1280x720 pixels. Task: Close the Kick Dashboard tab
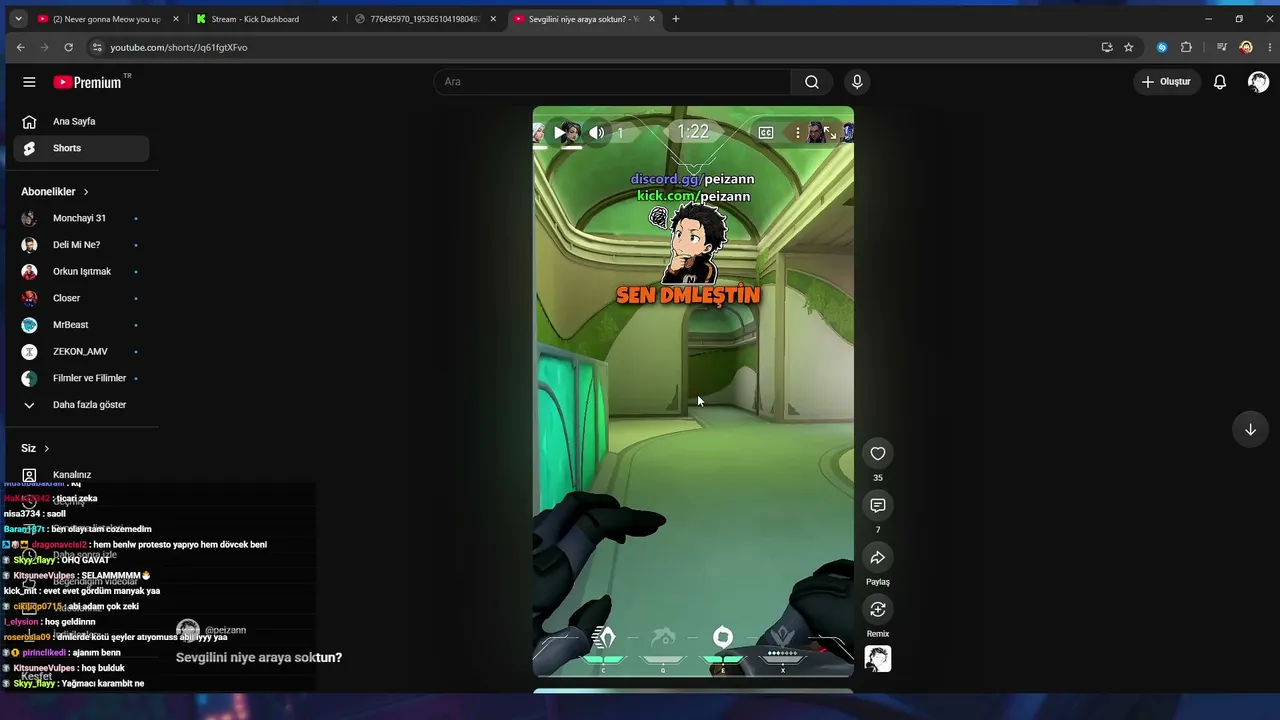point(334,19)
